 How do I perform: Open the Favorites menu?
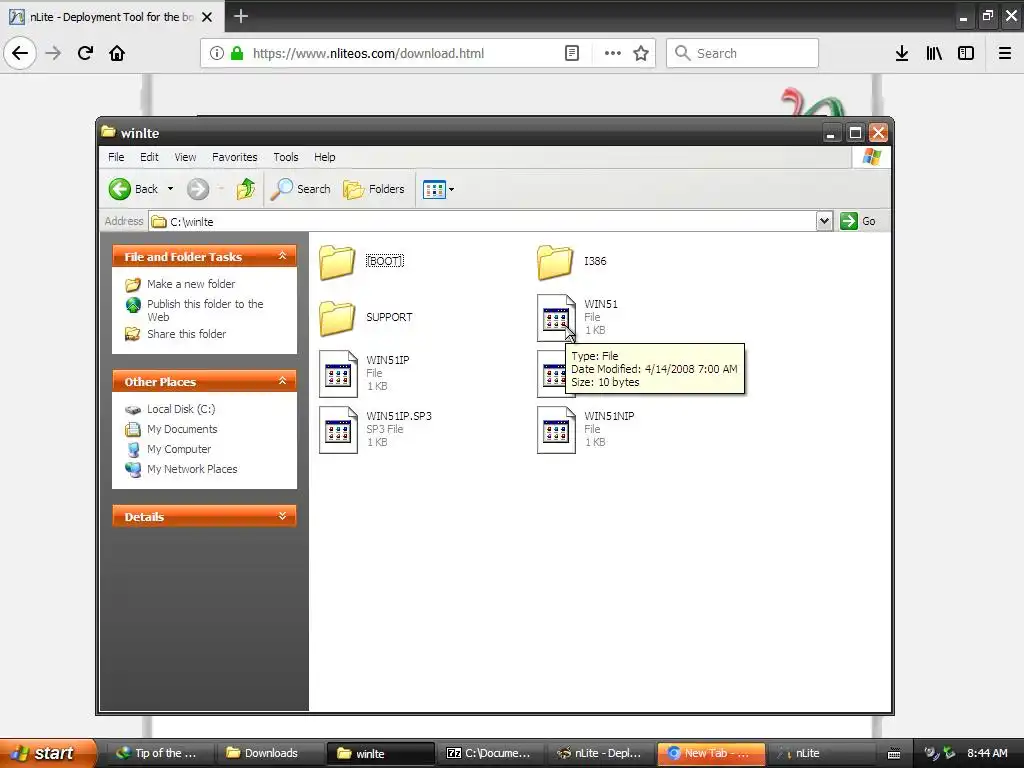coord(234,157)
